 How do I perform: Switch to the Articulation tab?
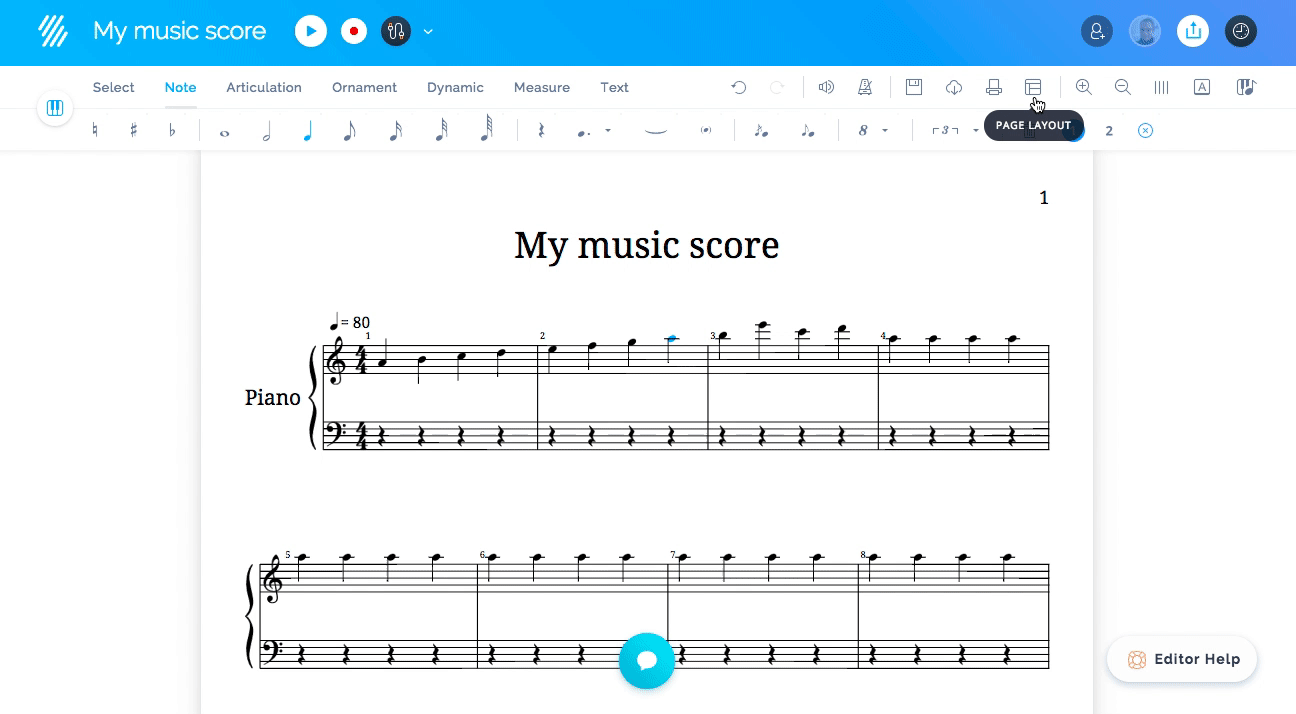point(264,88)
